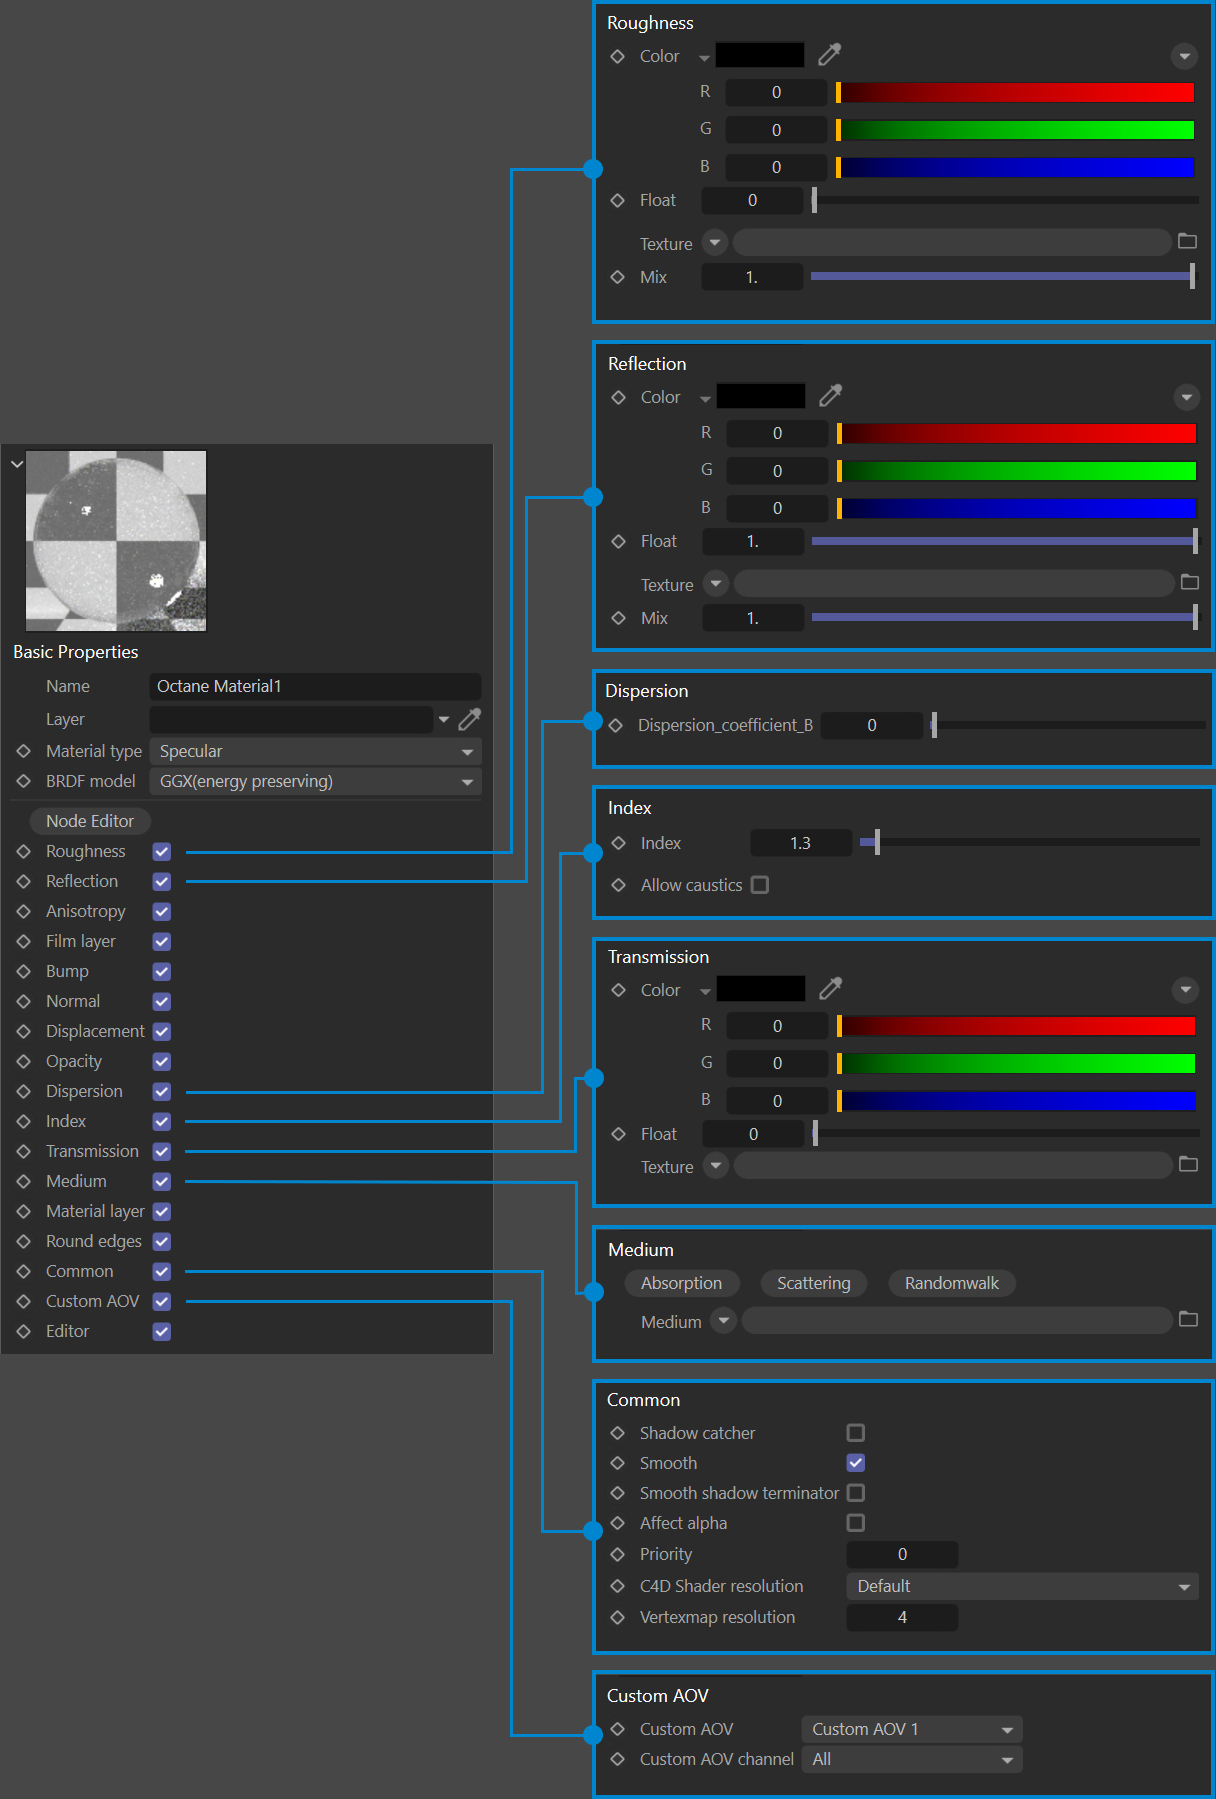Open folder icon for Transmission texture

pos(1187,1165)
